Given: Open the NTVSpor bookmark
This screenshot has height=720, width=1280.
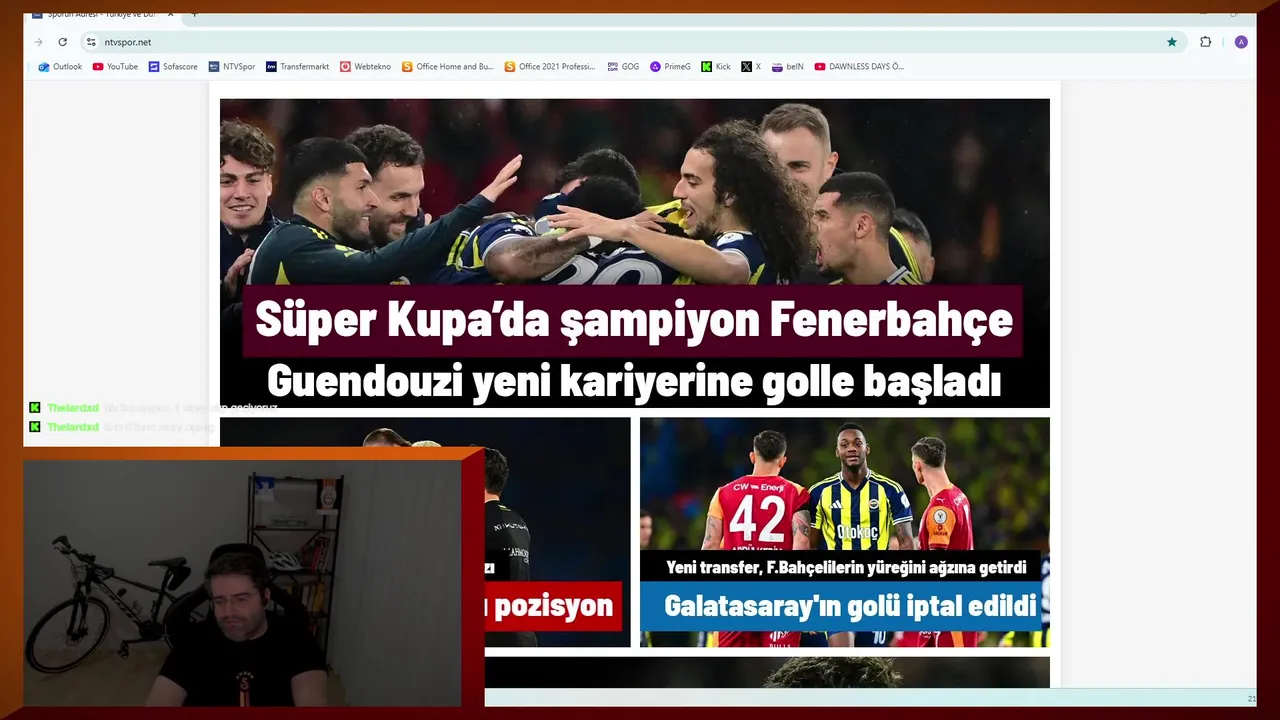Looking at the screenshot, I should coord(232,67).
